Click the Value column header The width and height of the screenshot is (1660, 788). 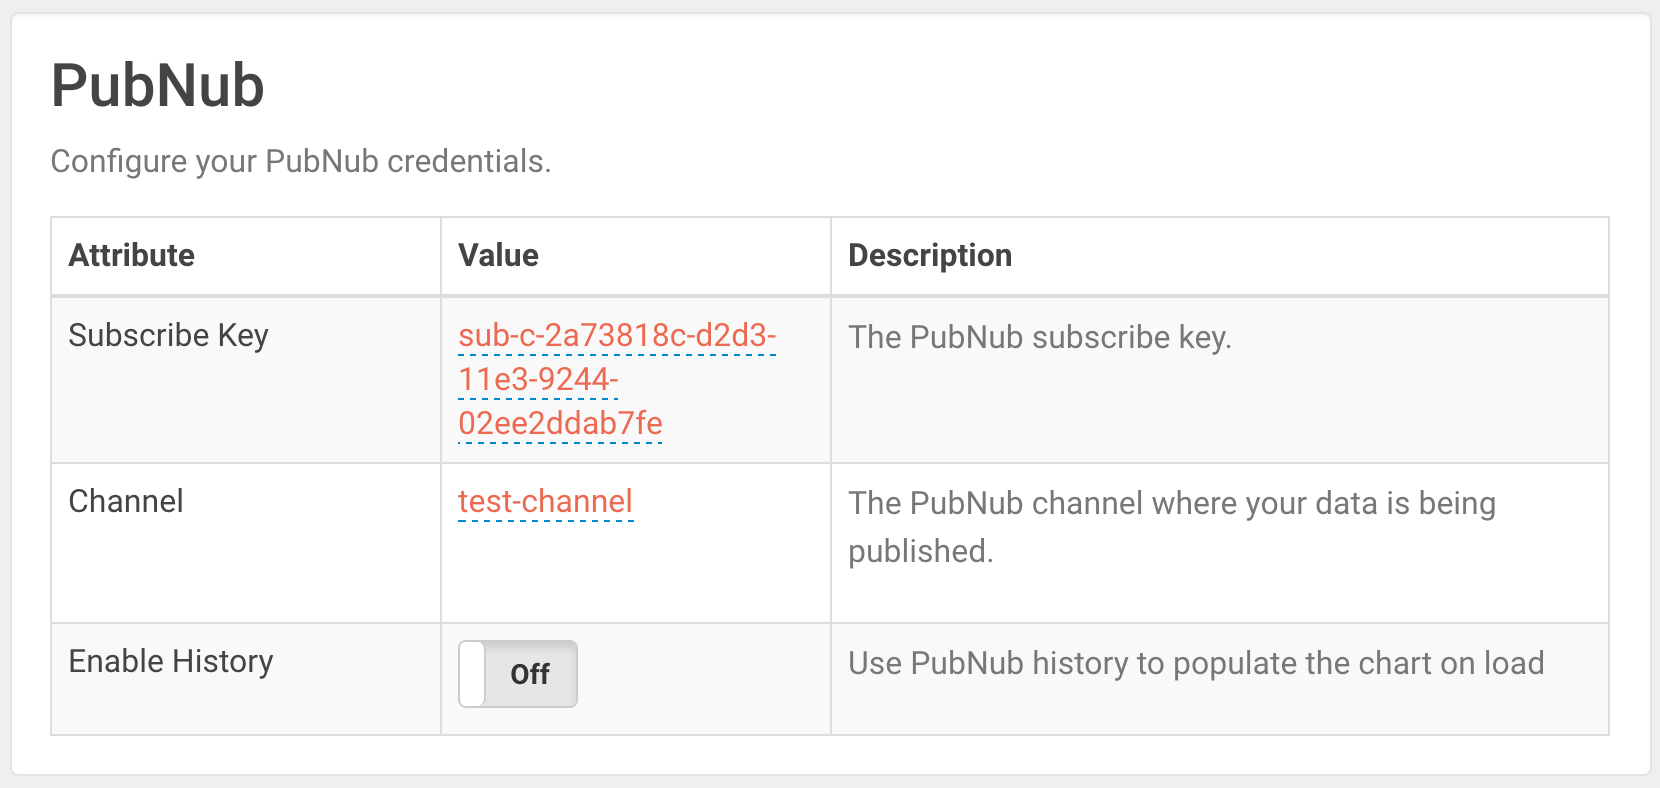498,256
